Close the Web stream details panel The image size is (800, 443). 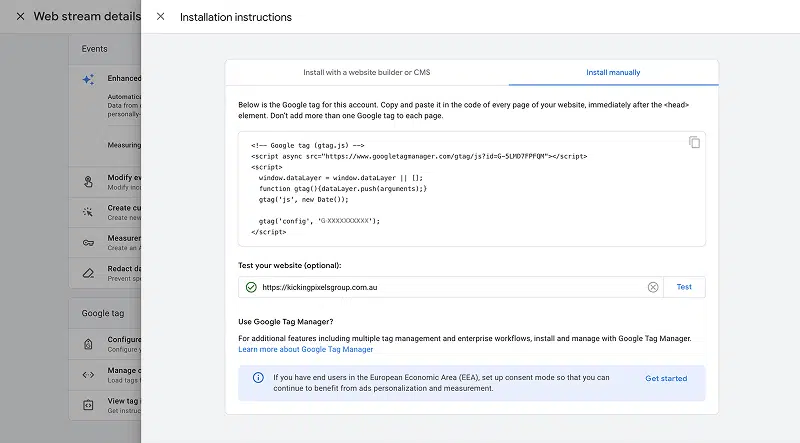coord(20,17)
